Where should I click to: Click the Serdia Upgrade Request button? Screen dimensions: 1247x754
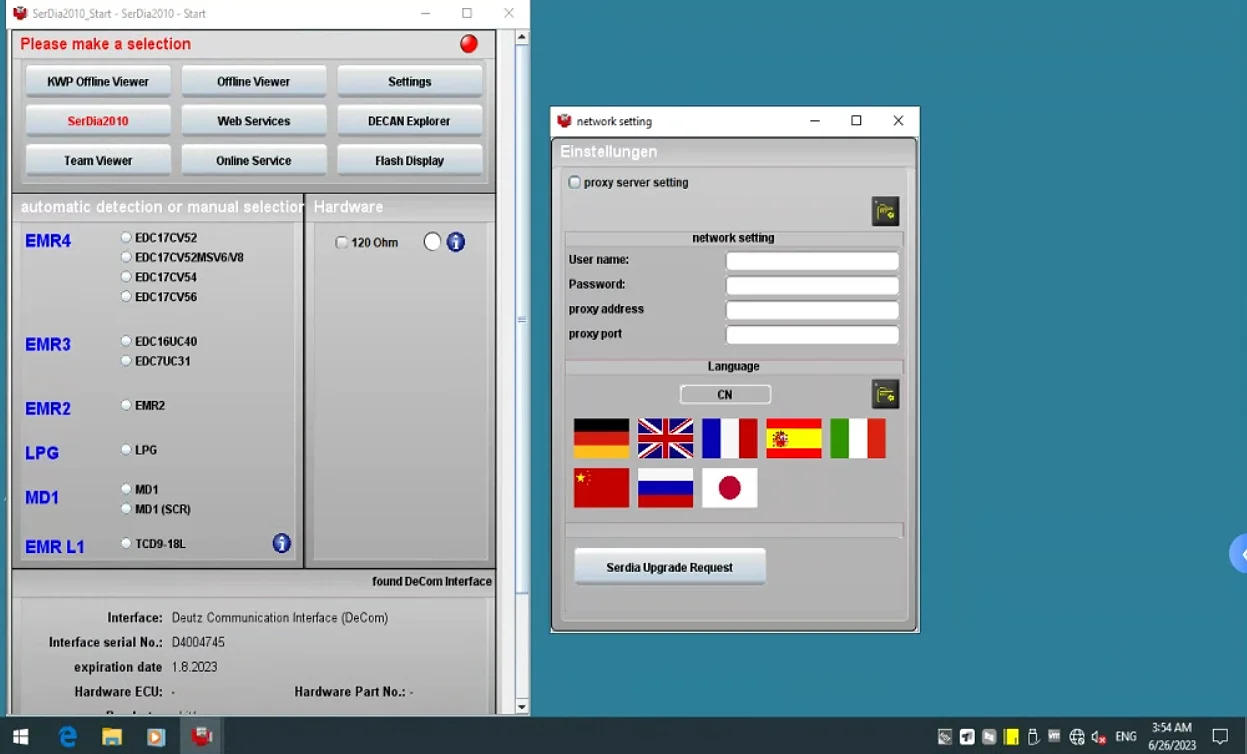[670, 567]
